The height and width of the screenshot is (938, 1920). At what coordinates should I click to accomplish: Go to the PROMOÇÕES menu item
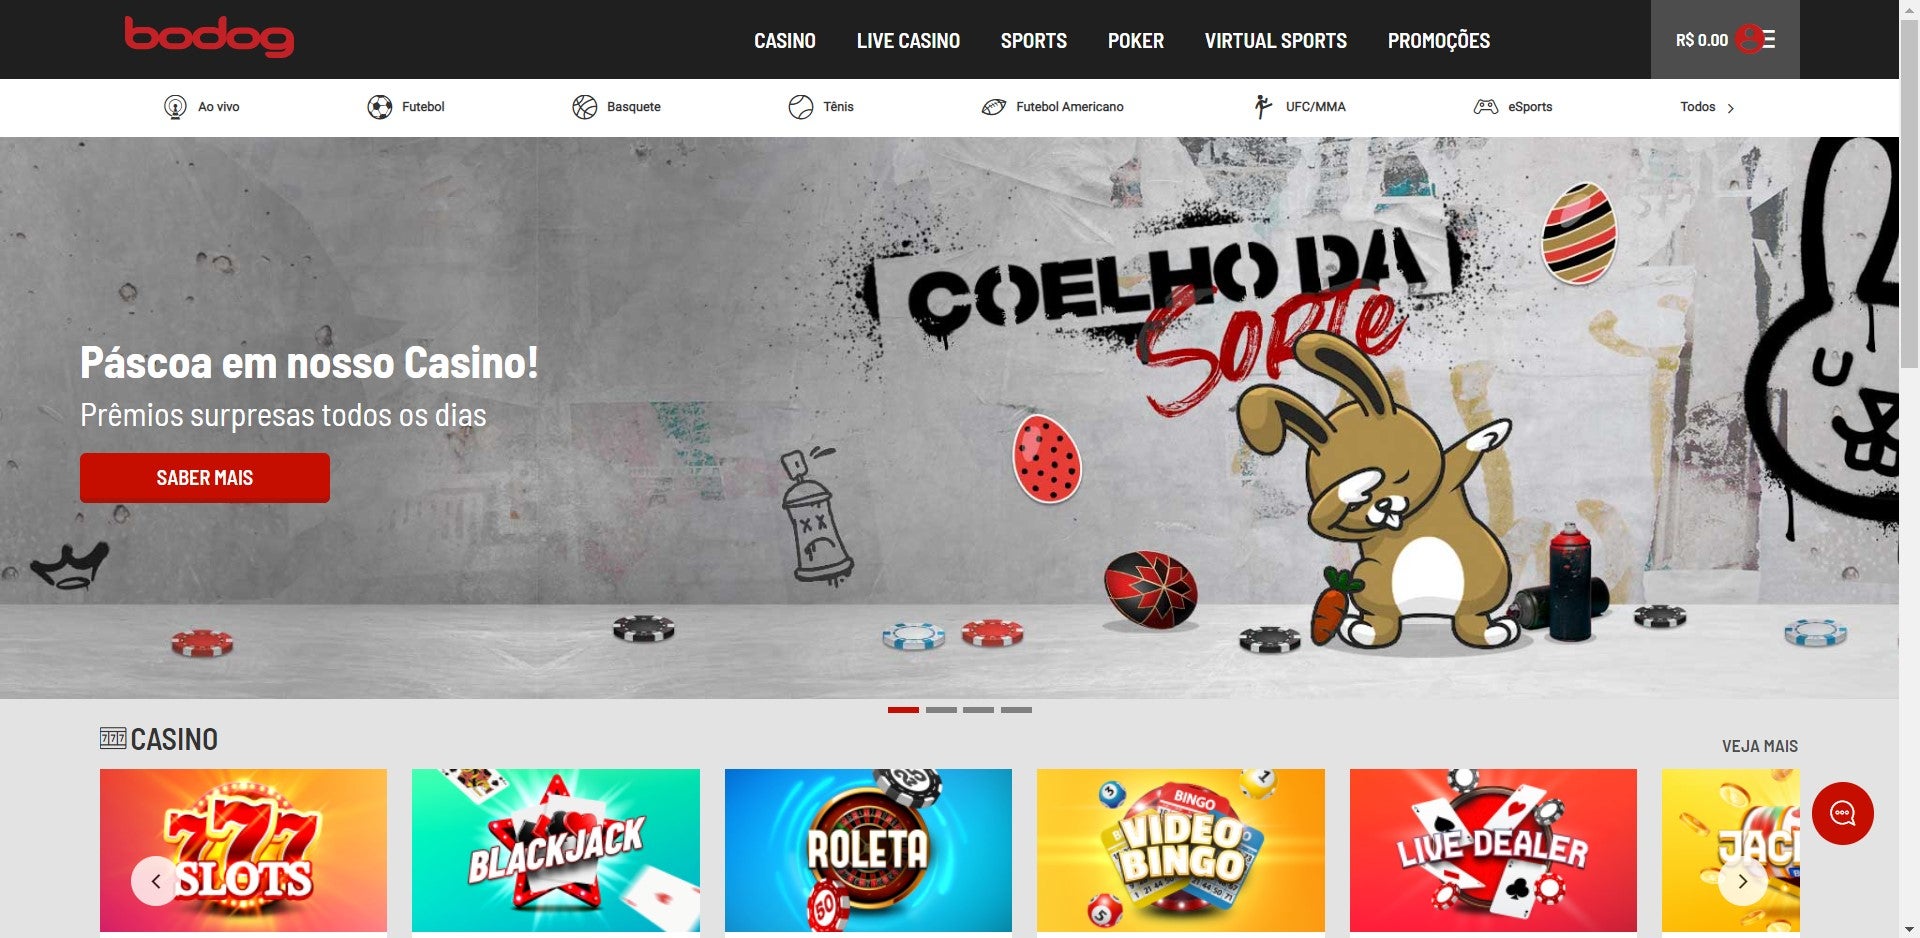pyautogui.click(x=1438, y=41)
